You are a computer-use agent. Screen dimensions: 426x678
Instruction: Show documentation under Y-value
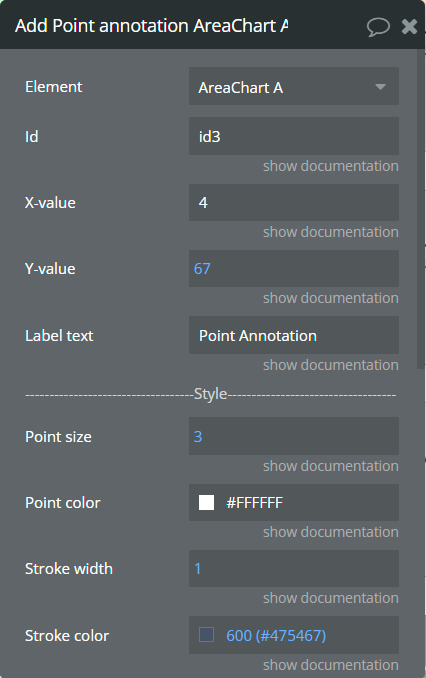pos(330,298)
